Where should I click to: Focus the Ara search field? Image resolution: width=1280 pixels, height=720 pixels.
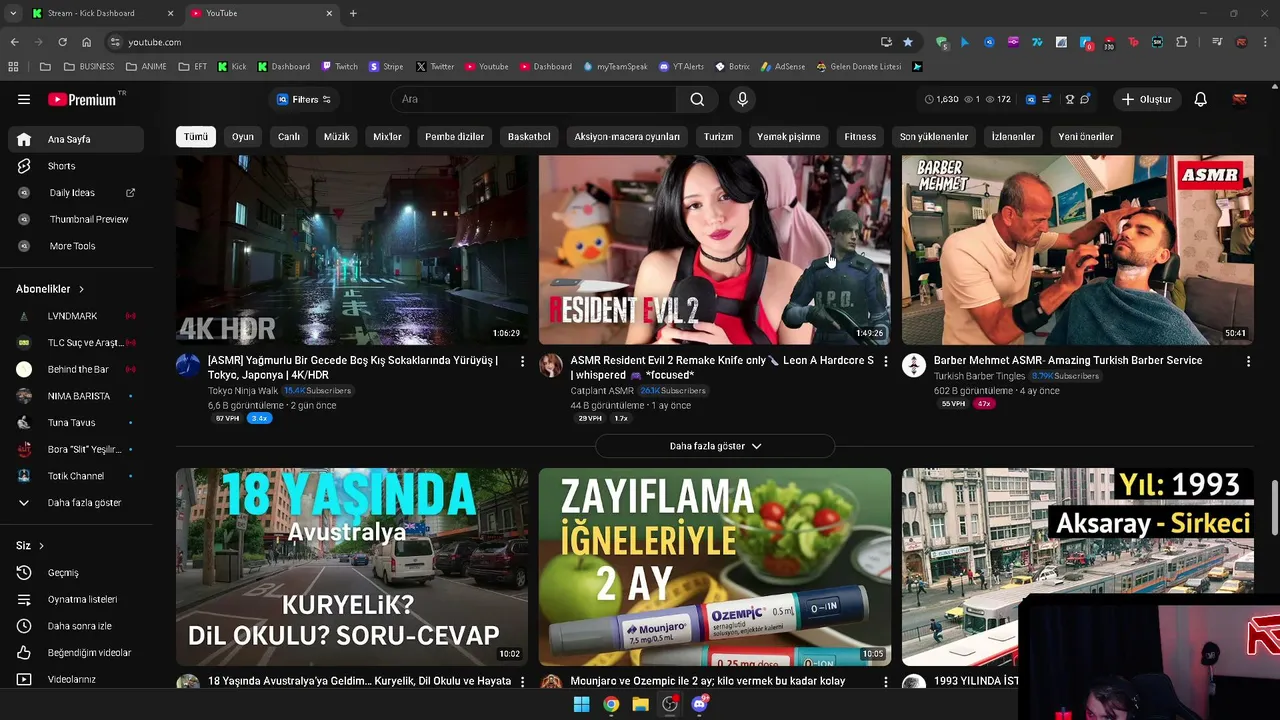(535, 99)
